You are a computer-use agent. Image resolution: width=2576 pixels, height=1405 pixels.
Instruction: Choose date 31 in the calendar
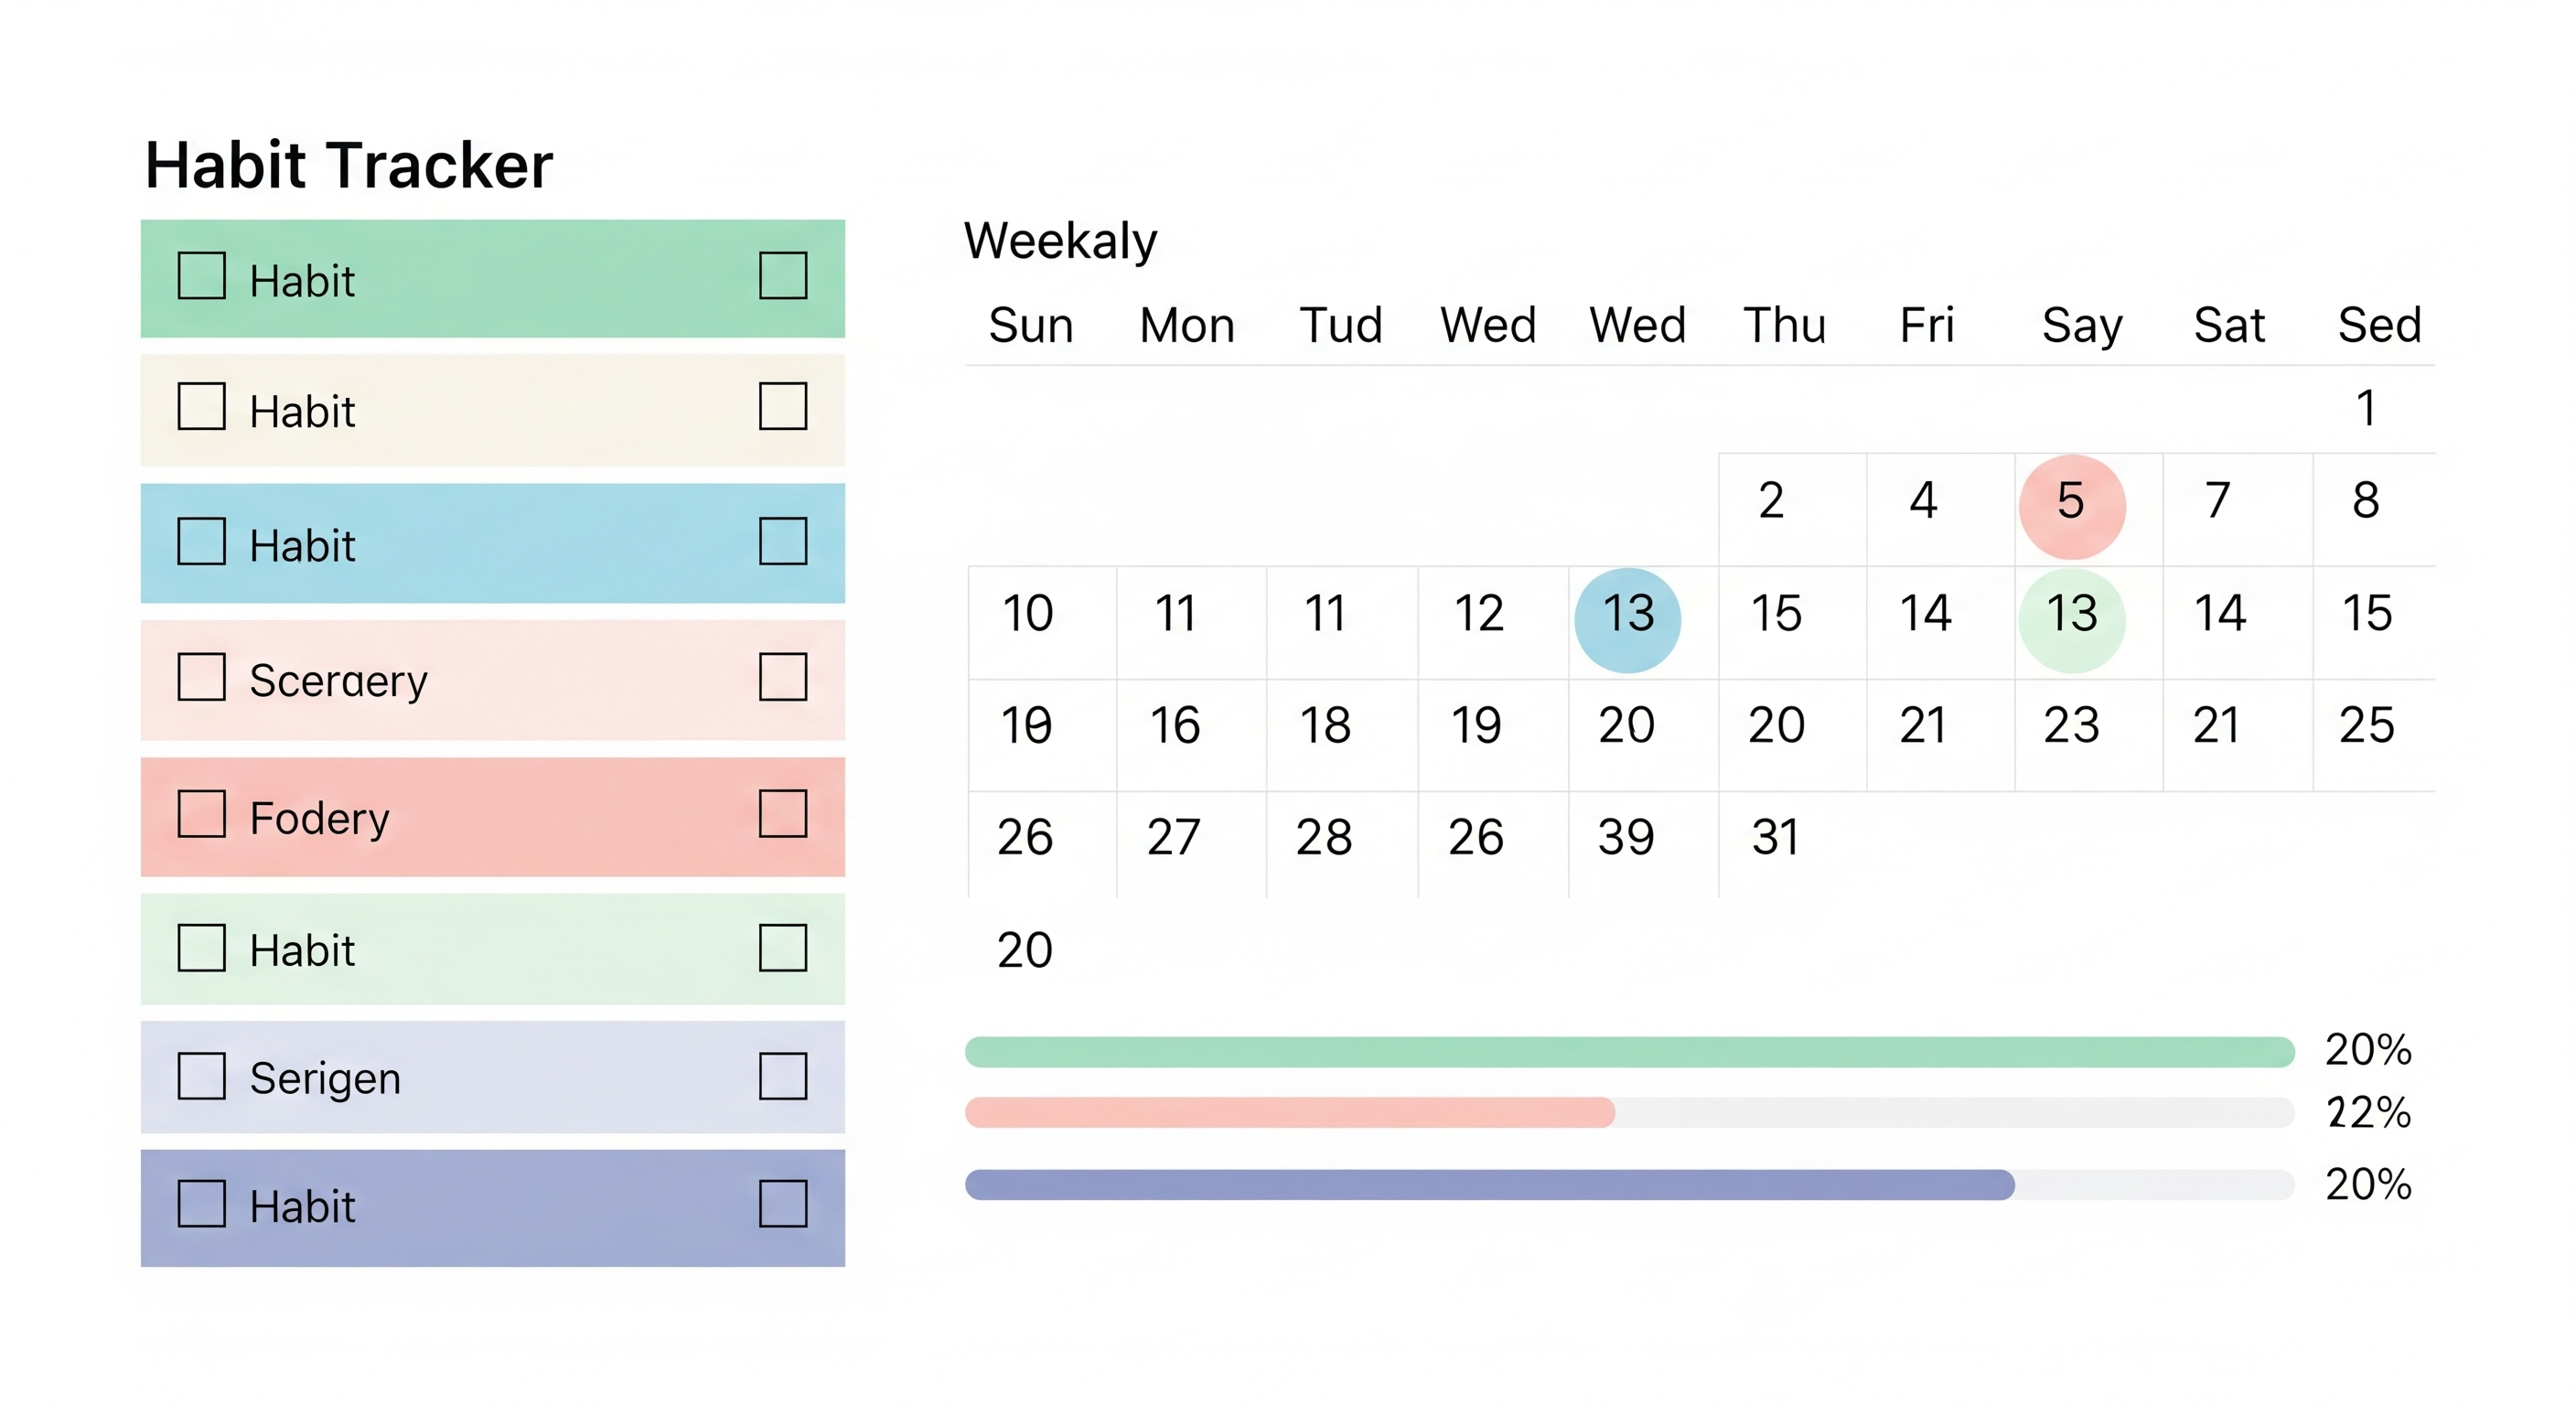click(1775, 837)
